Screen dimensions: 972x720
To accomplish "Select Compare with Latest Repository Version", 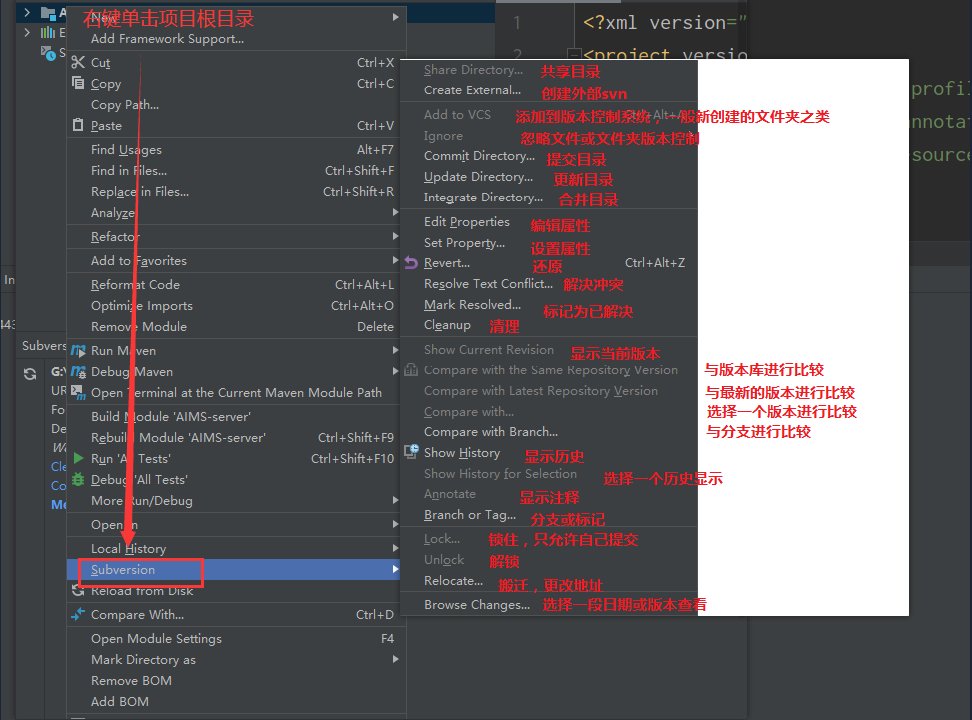I will [x=541, y=391].
